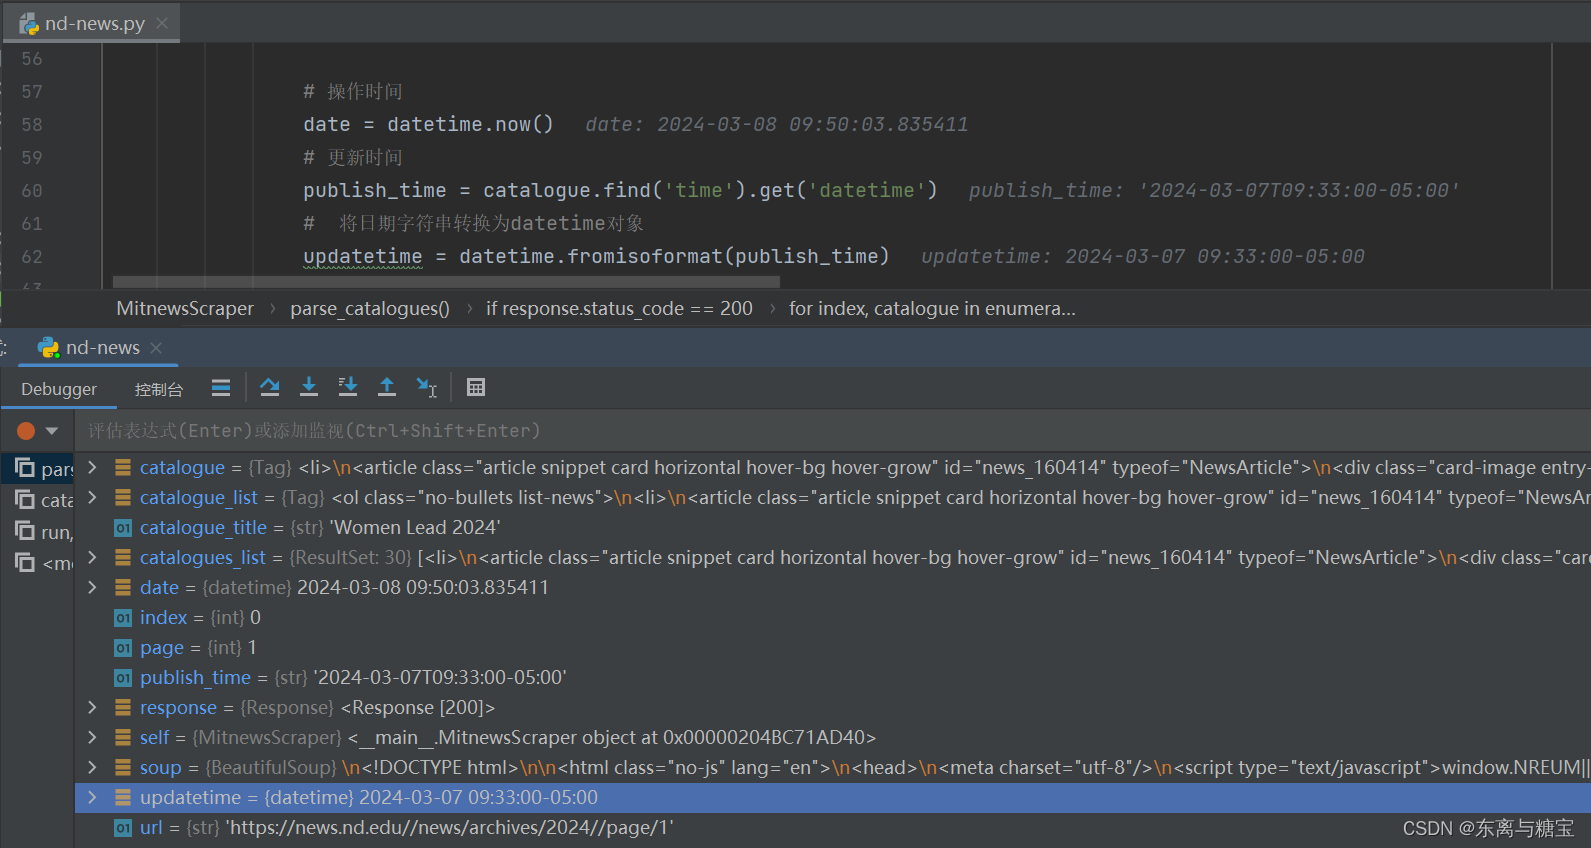Image resolution: width=1591 pixels, height=848 pixels.
Task: Click line number 62 in the gutter
Action: click(x=32, y=257)
